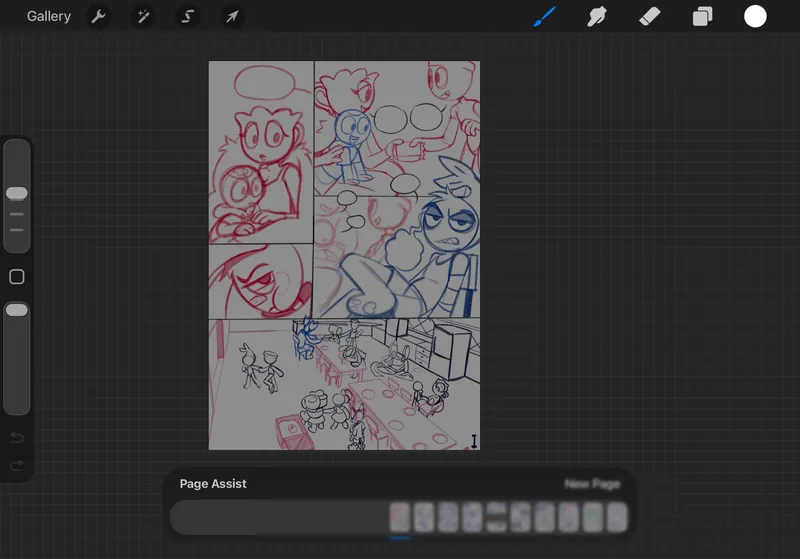Select the dark black-and-white page thumbnail
The image size is (800, 559).
pyautogui.click(x=496, y=517)
